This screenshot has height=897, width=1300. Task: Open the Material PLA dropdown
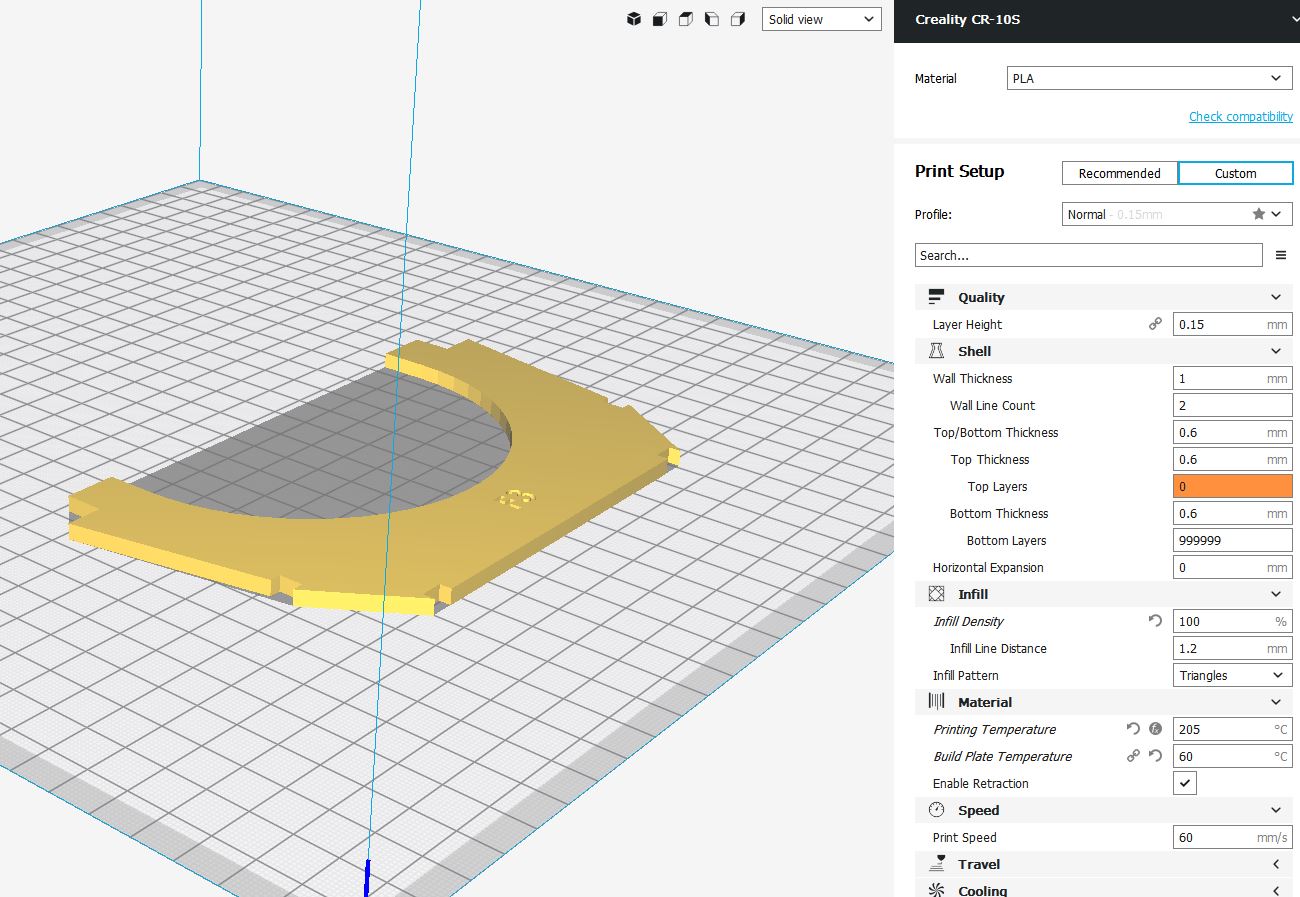tap(1149, 78)
